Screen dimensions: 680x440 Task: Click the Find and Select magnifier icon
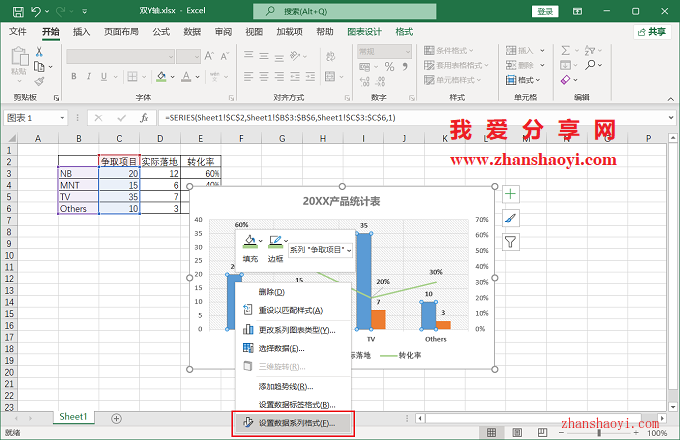coord(590,65)
